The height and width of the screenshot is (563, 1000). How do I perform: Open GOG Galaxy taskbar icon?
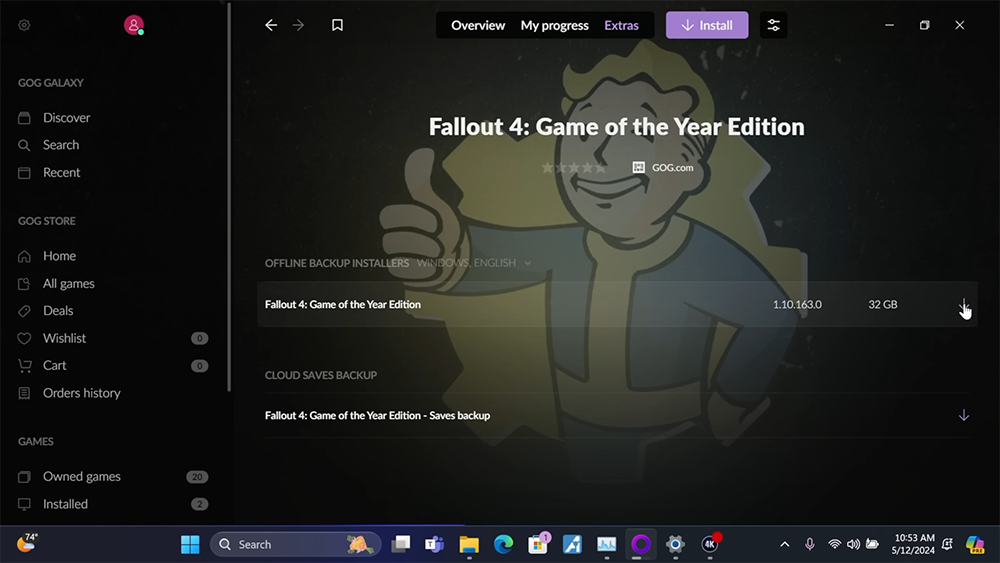coord(641,545)
